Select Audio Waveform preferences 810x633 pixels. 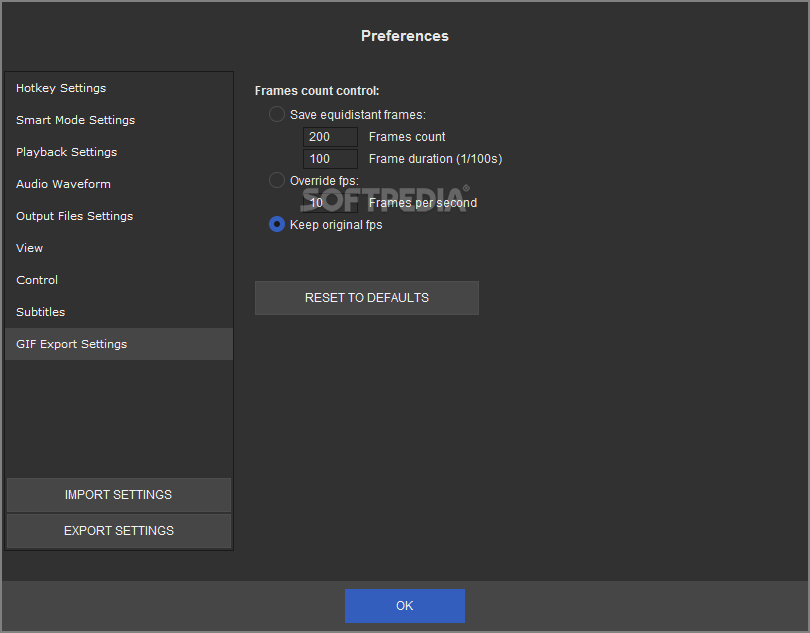coord(119,184)
